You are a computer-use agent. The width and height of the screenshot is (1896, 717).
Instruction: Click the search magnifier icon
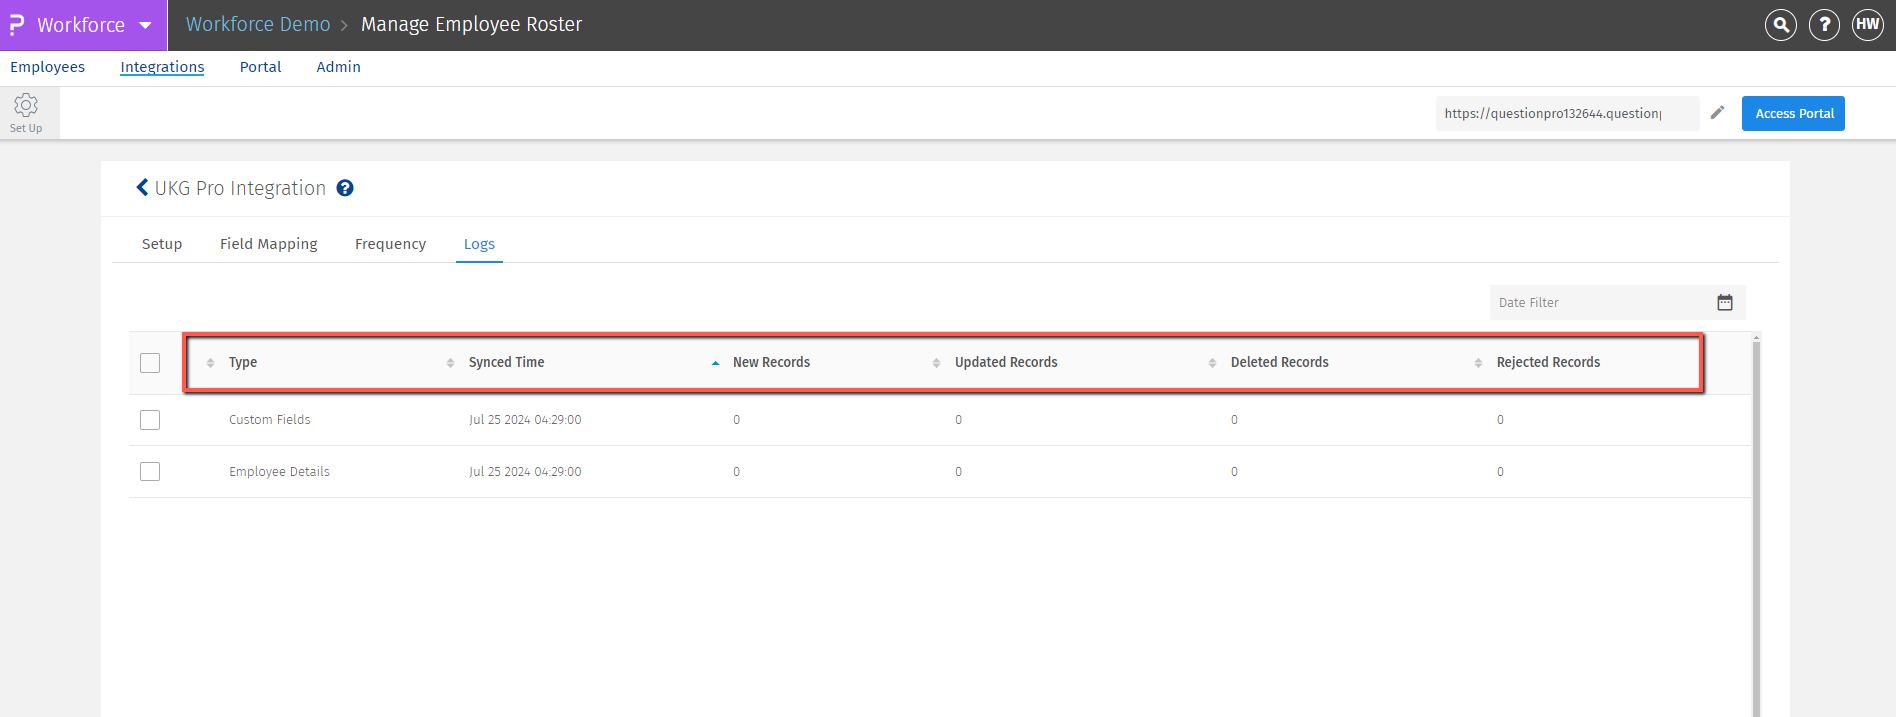coord(1780,25)
